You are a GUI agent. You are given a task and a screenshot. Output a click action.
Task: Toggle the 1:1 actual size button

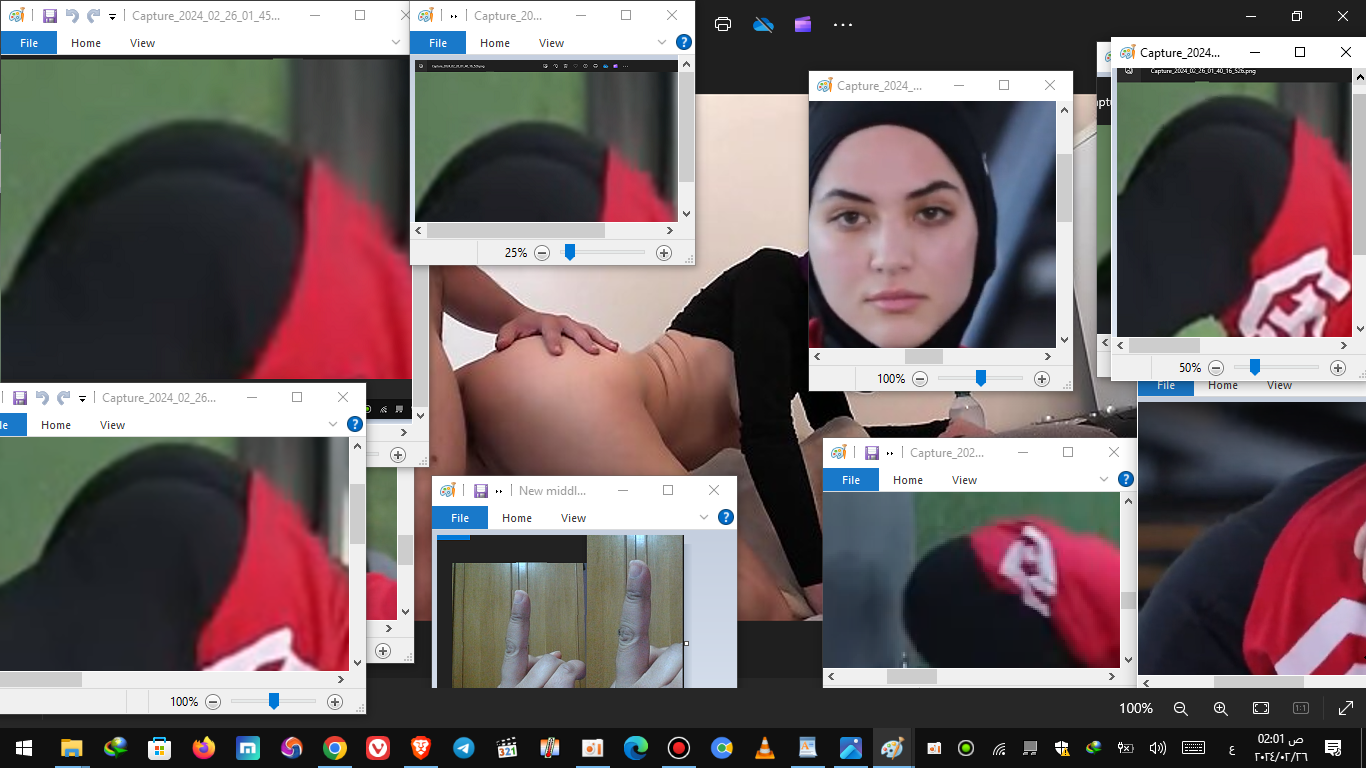pos(1300,708)
